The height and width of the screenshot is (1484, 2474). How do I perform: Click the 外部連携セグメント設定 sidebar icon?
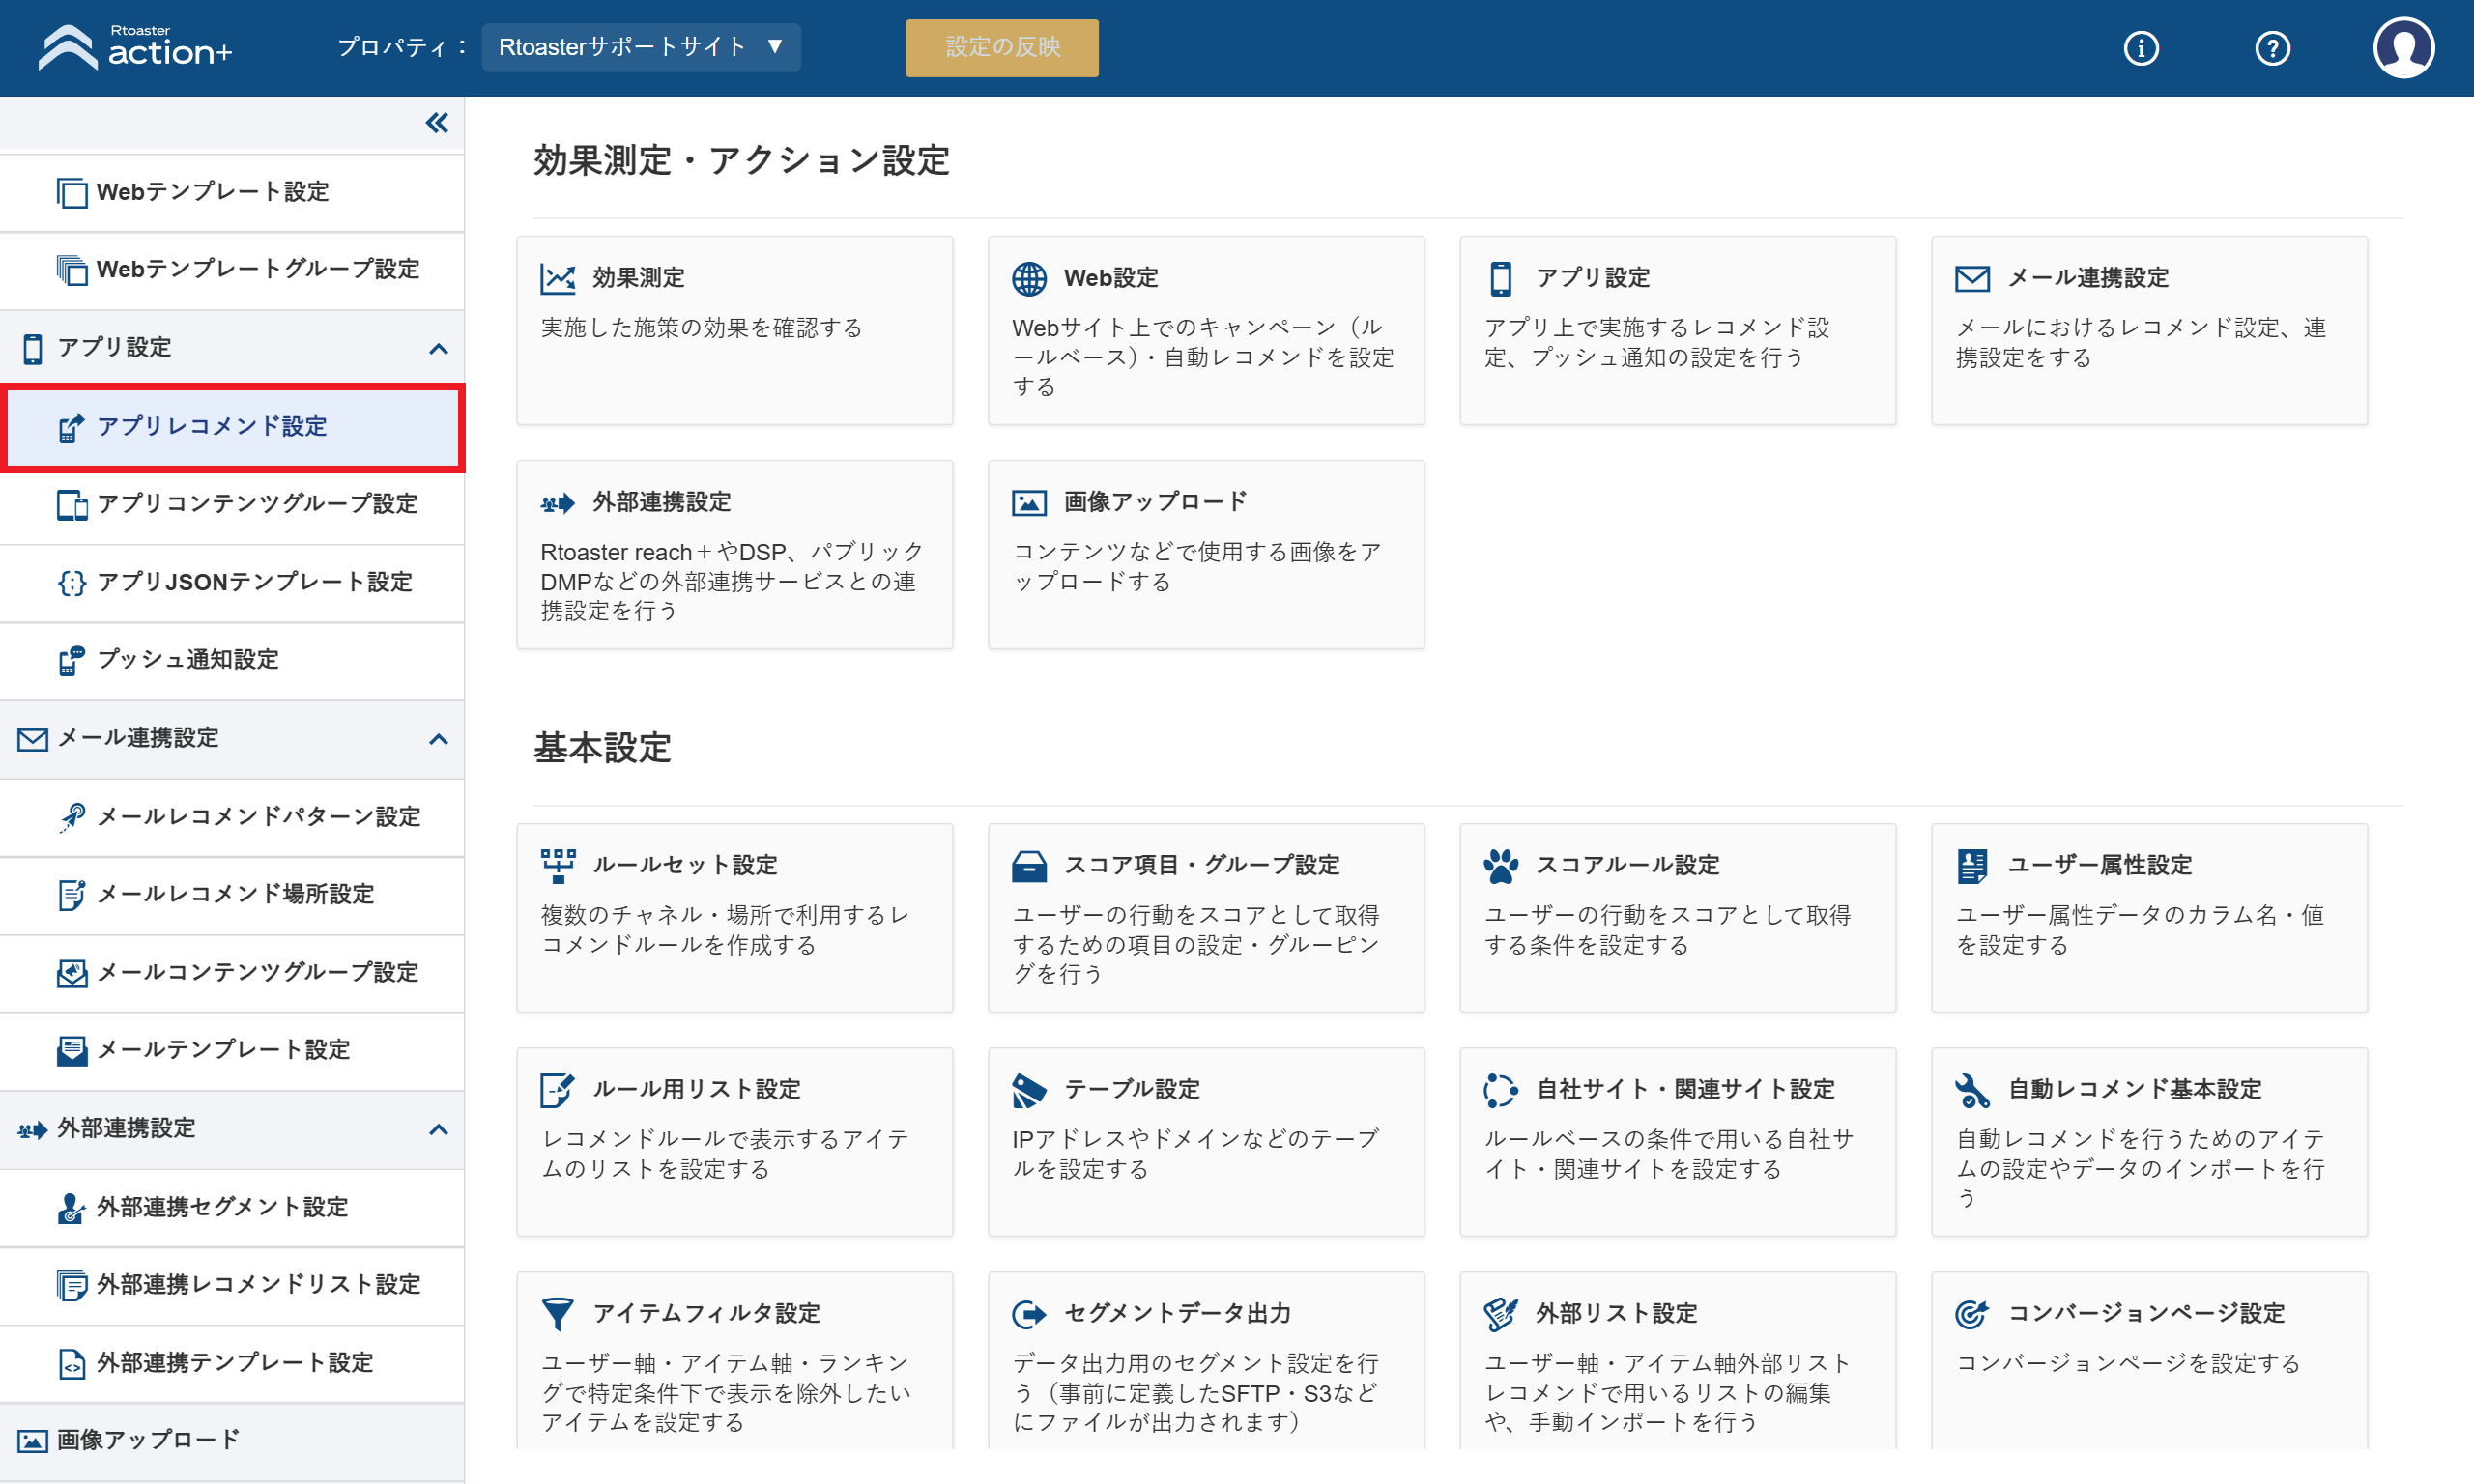72,1208
